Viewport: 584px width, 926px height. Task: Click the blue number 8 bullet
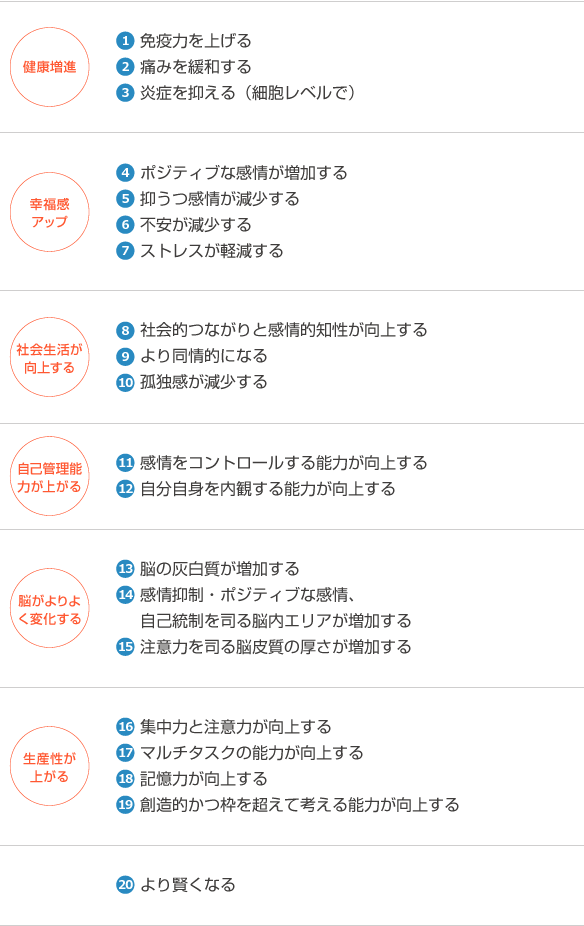pos(125,330)
